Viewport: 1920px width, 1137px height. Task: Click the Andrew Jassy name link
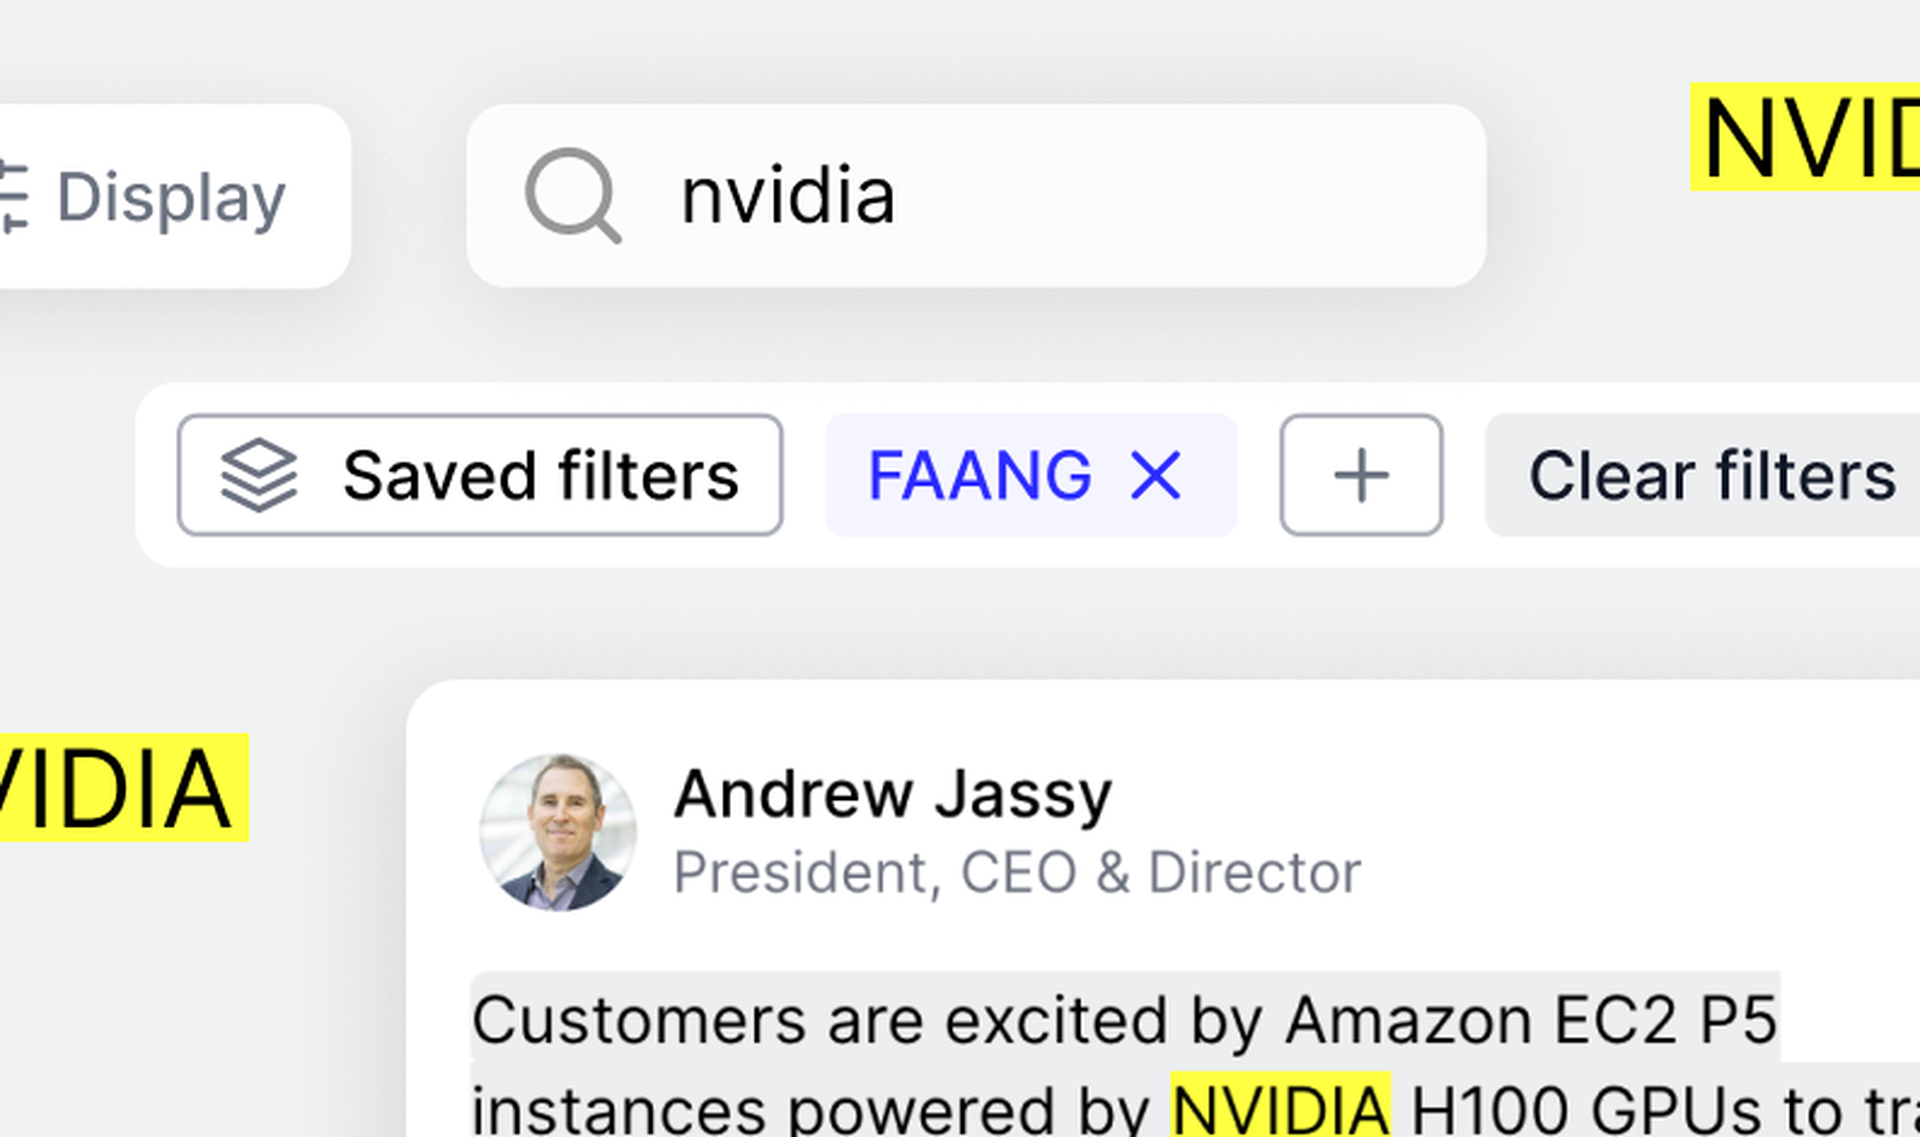[893, 794]
